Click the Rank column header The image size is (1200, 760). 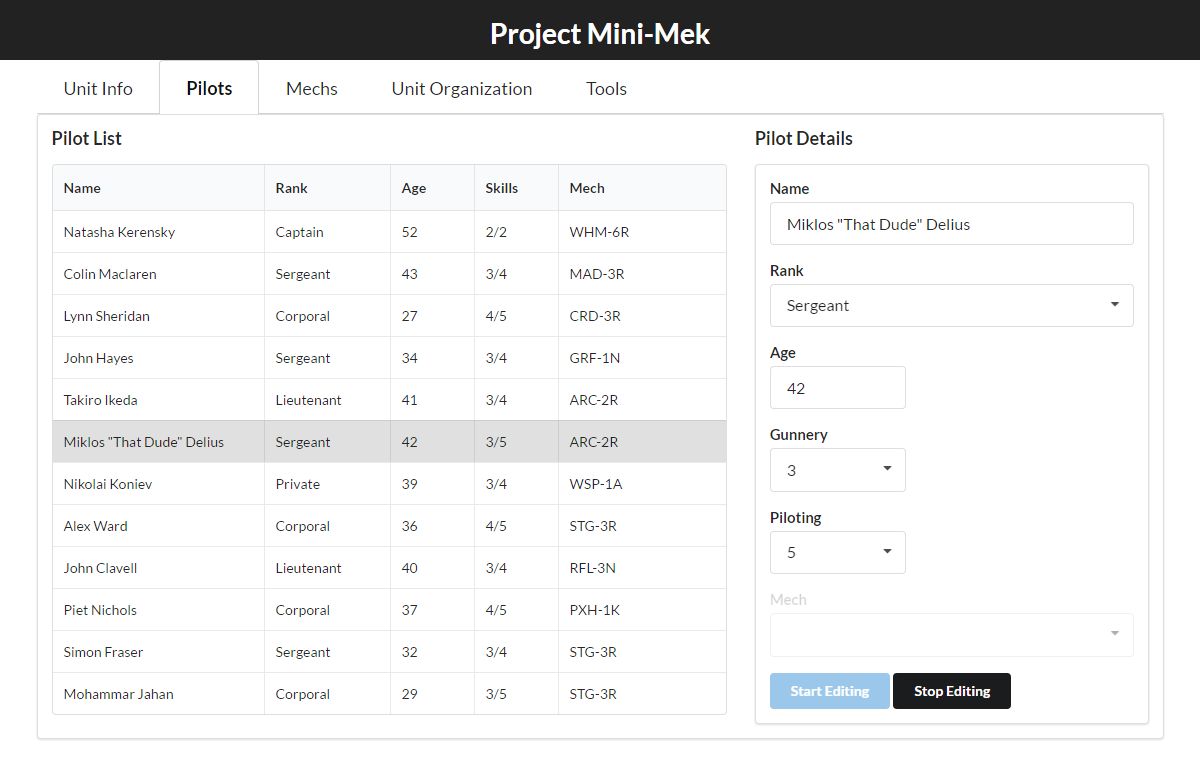328,188
